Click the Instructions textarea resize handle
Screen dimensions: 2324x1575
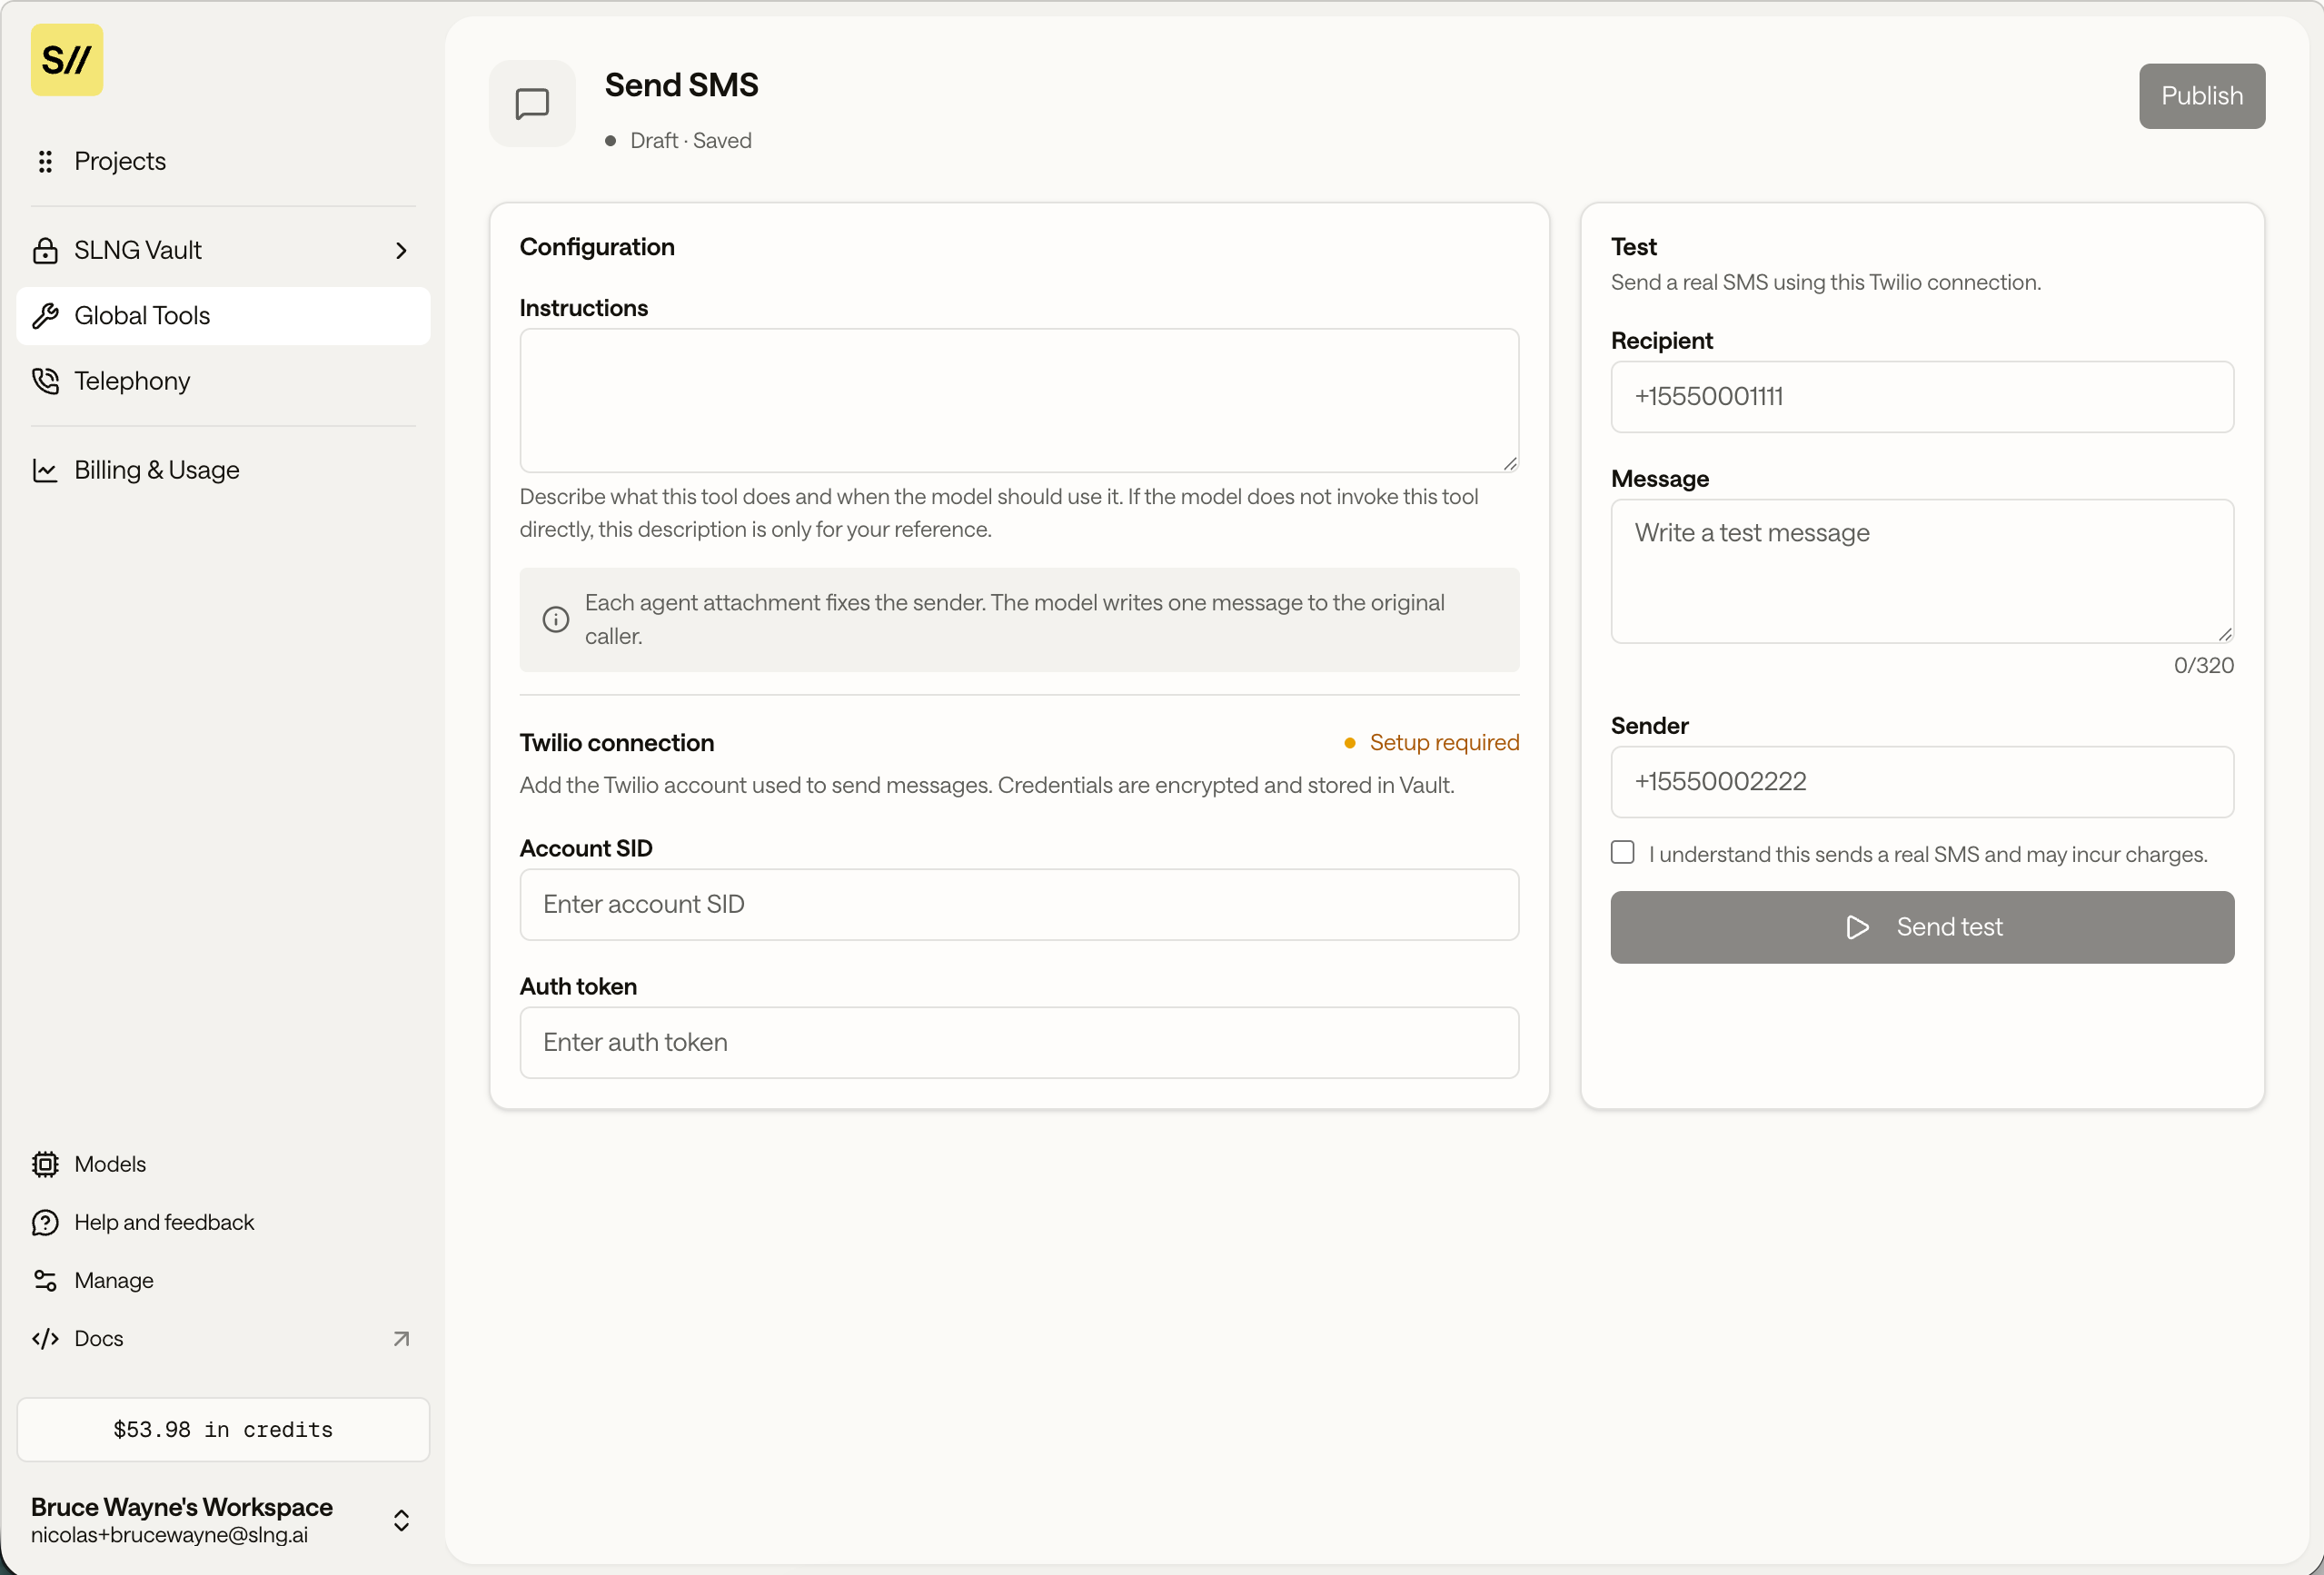point(1510,463)
